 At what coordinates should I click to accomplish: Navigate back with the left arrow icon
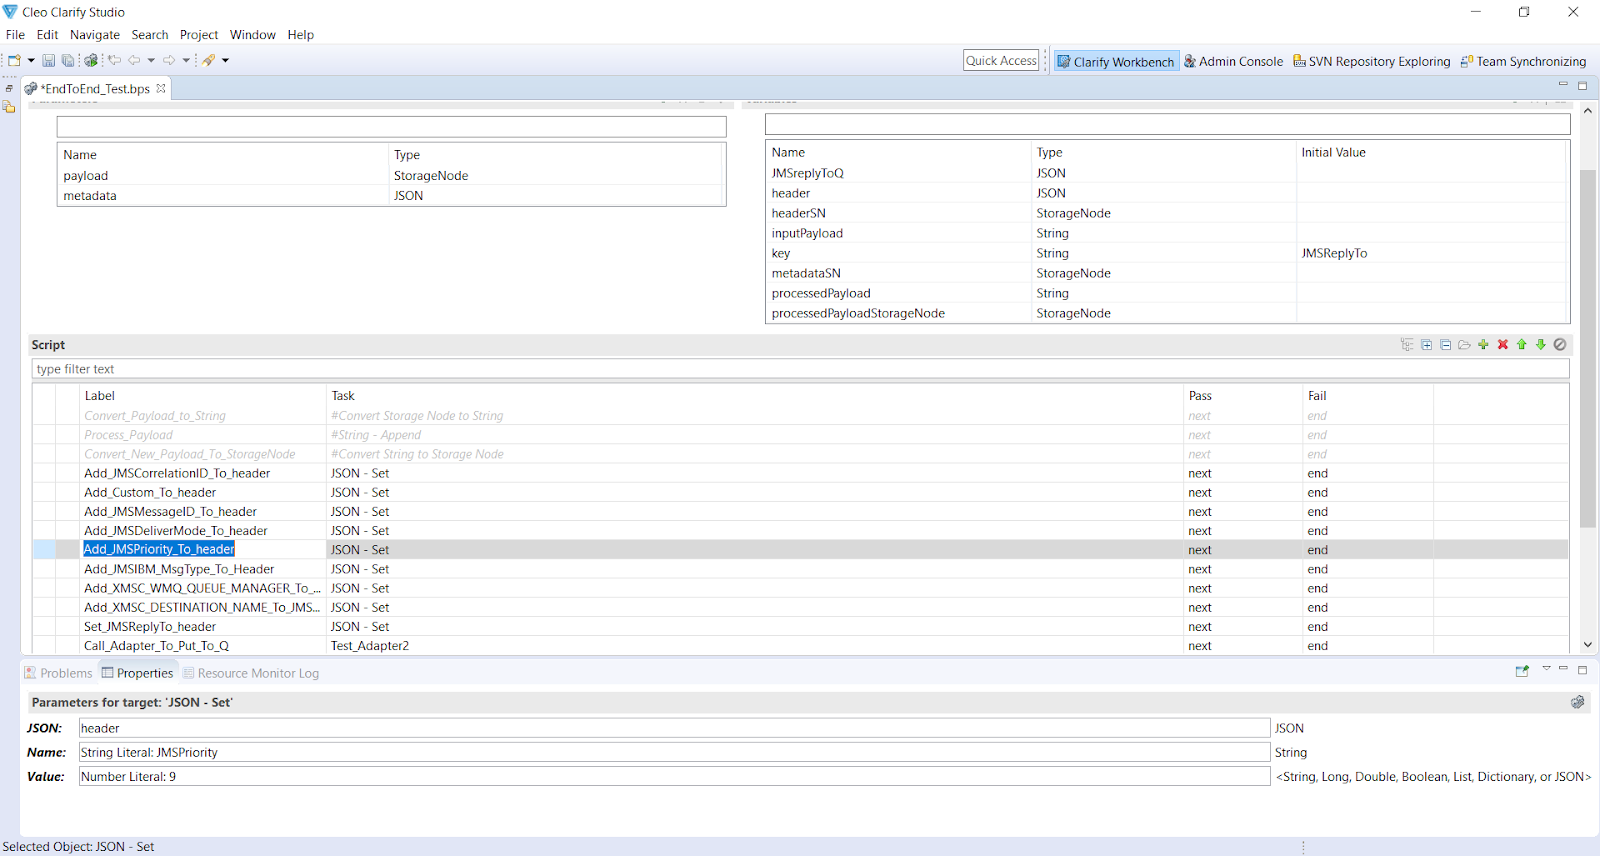tap(134, 60)
